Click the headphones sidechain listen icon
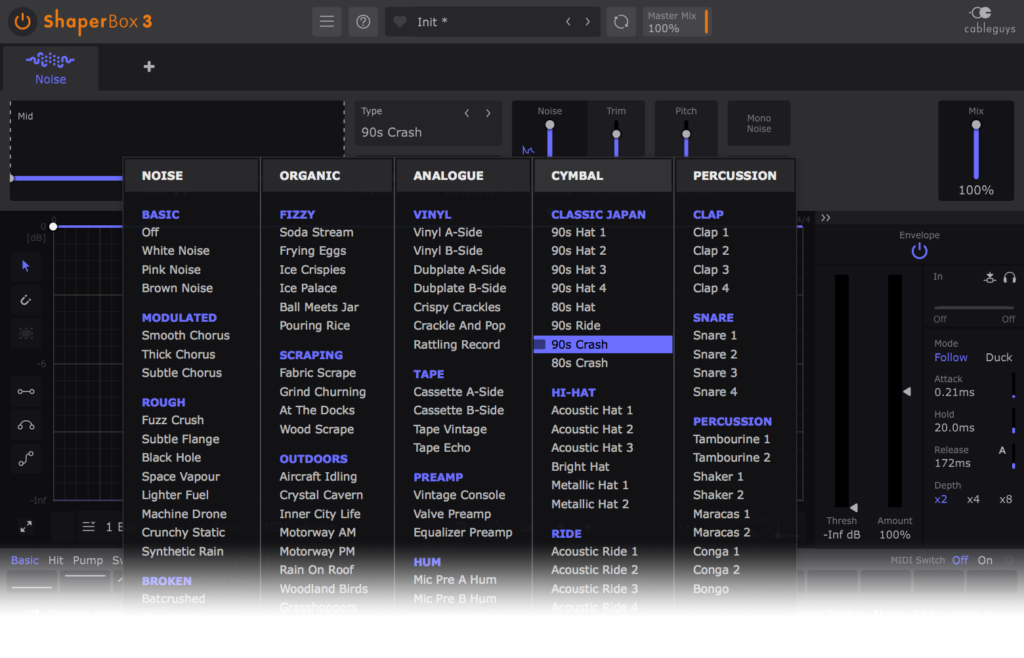The width and height of the screenshot is (1024, 658). point(1010,277)
